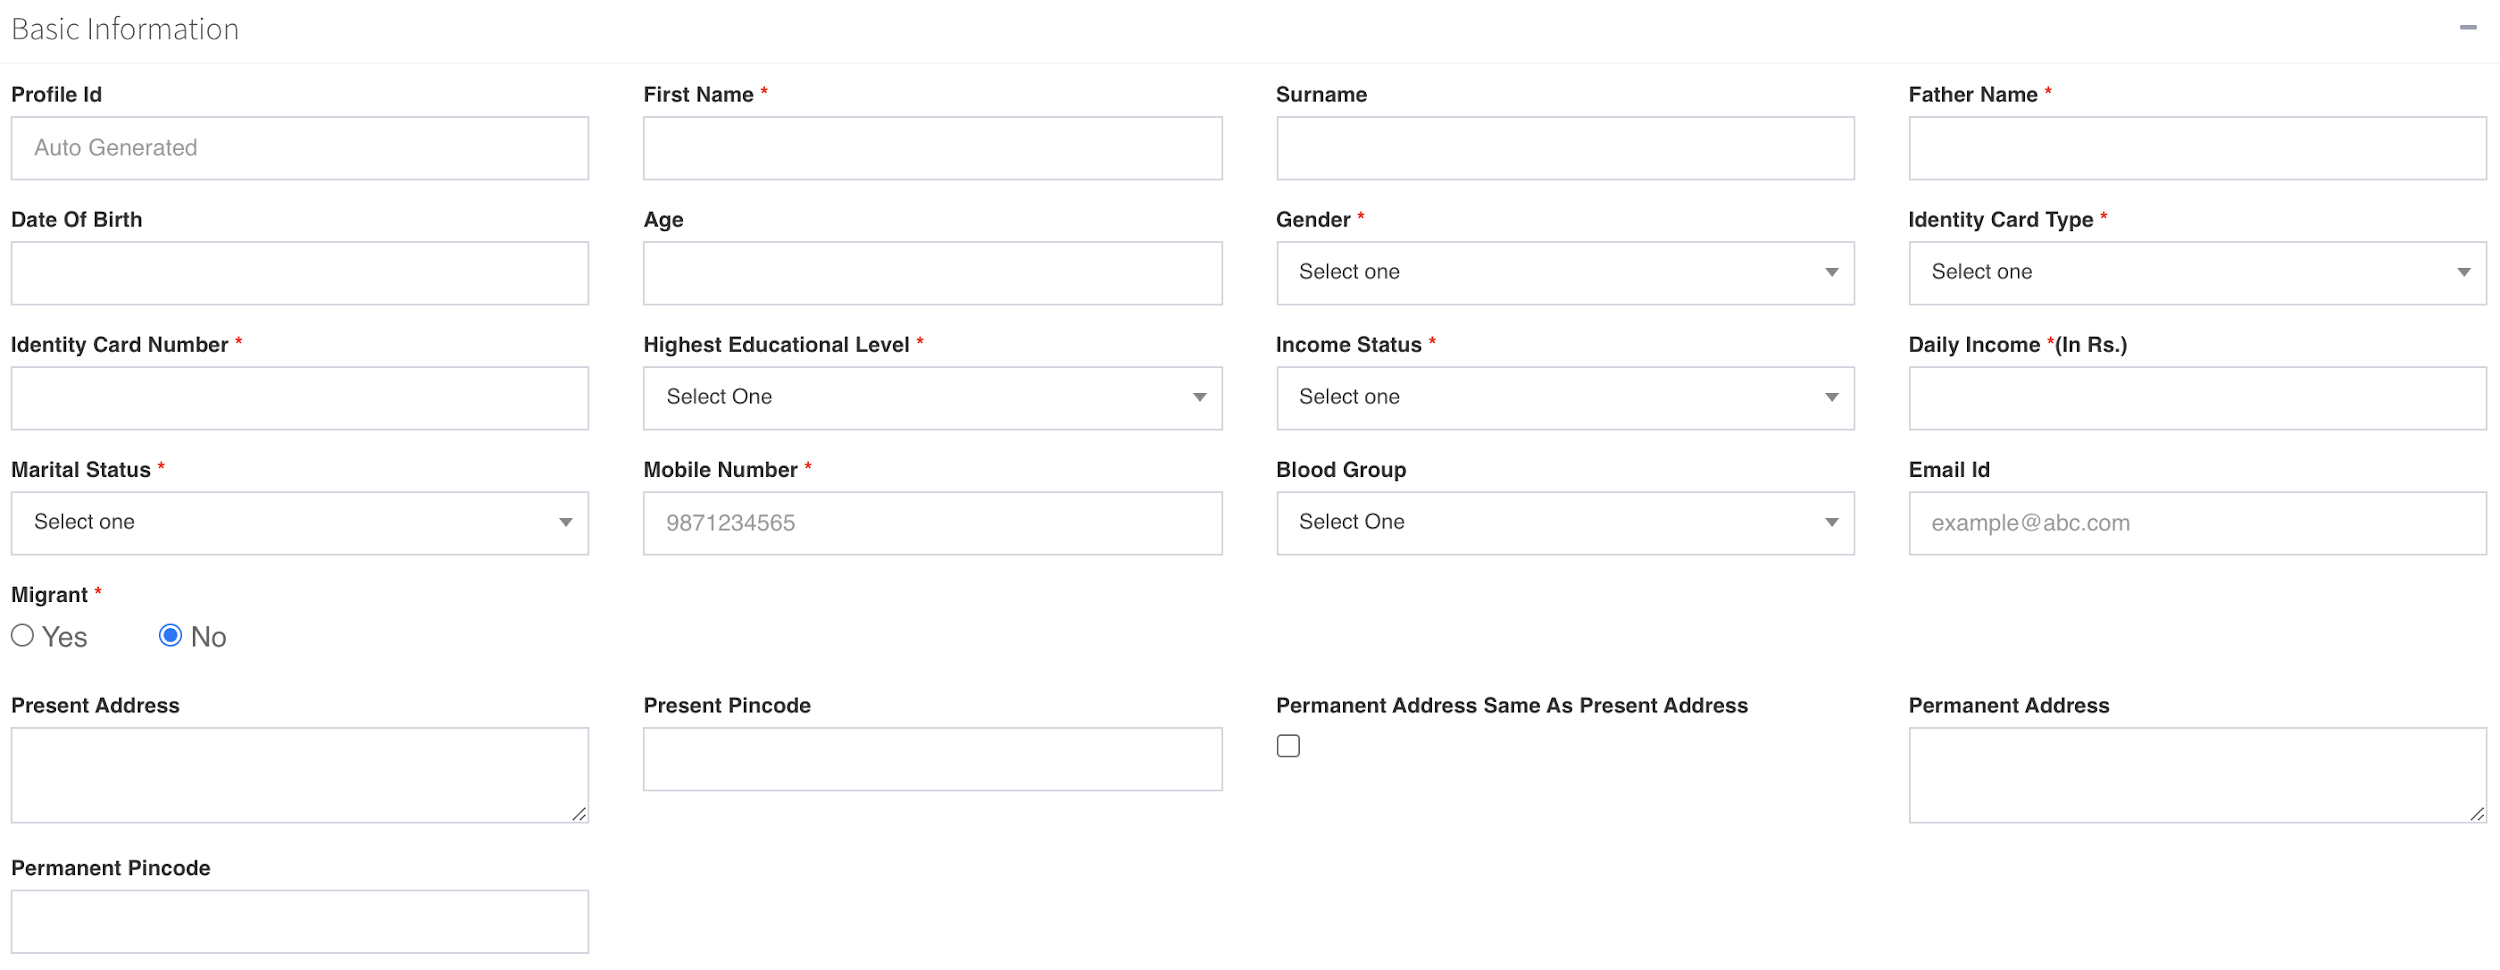Viewport: 2500px width, 970px height.
Task: Open the Blood Group dropdown
Action: click(x=1564, y=523)
